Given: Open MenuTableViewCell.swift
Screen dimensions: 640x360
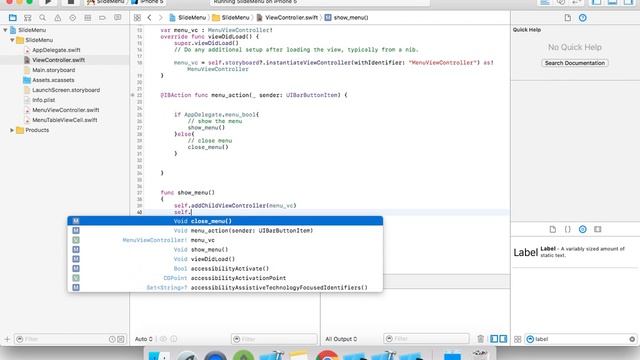Looking at the screenshot, I should [x=64, y=120].
